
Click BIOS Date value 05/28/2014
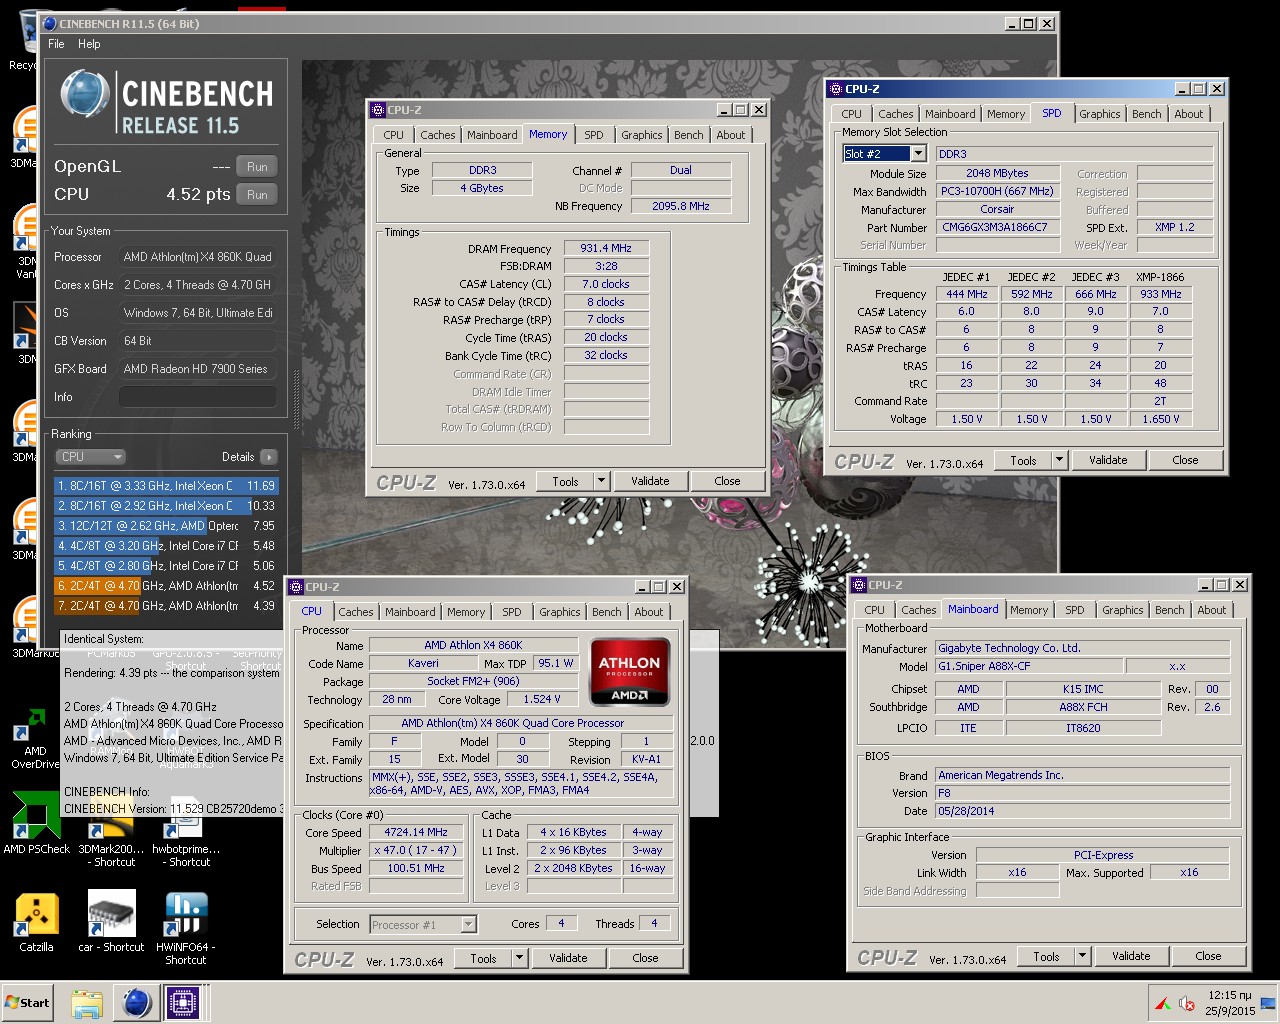coord(1082,811)
